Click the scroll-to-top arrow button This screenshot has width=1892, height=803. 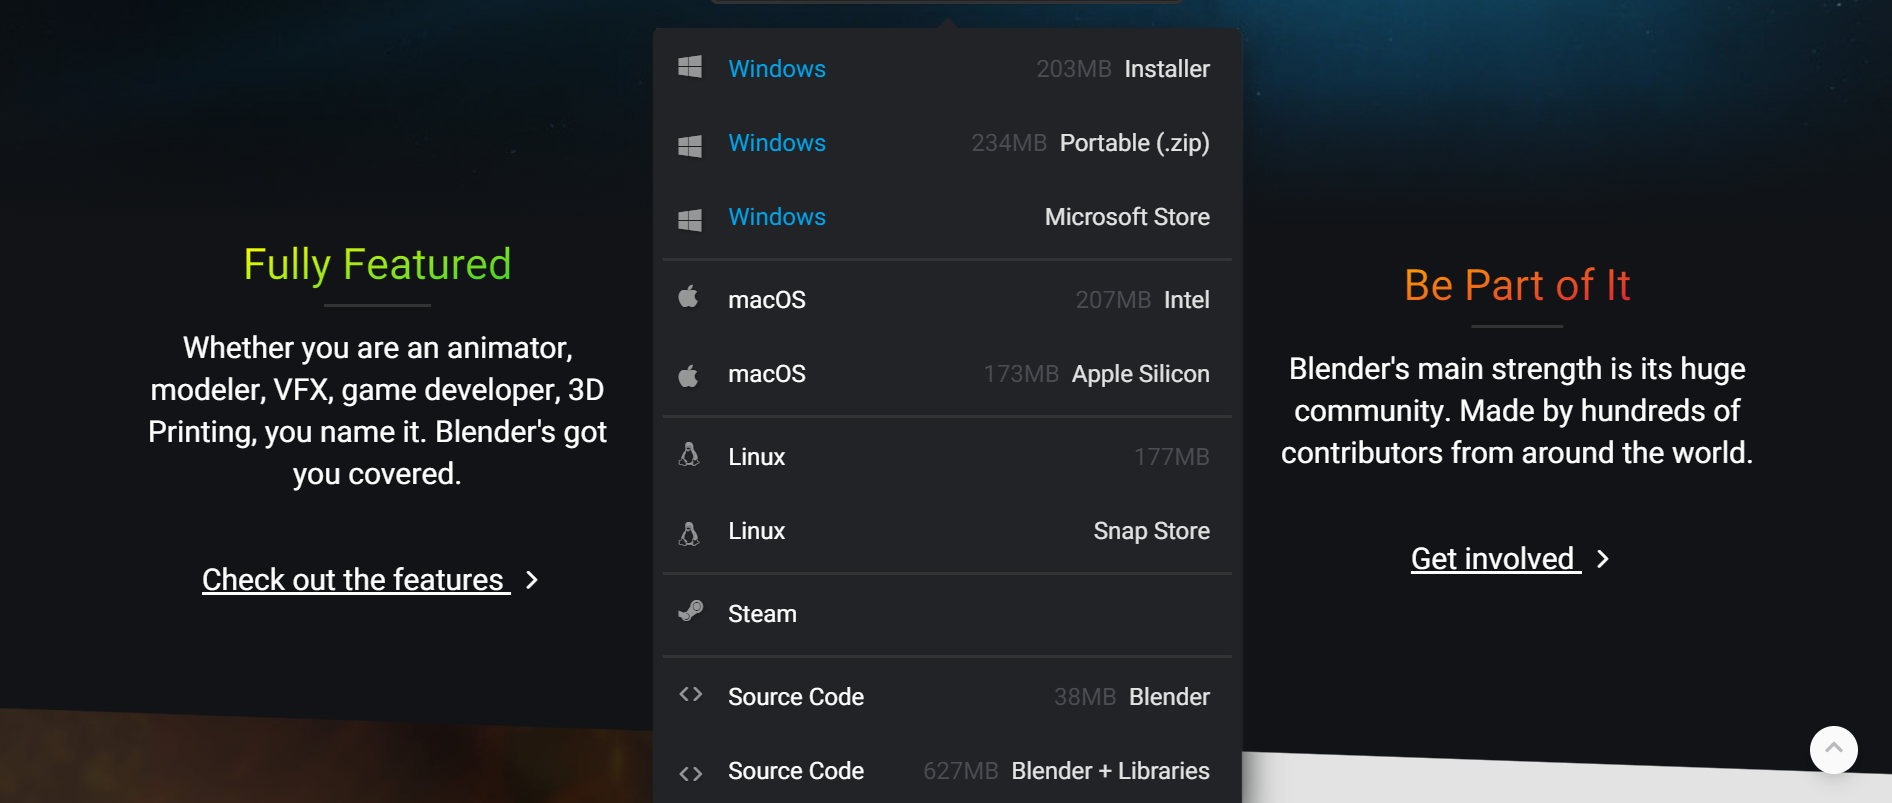click(1833, 749)
